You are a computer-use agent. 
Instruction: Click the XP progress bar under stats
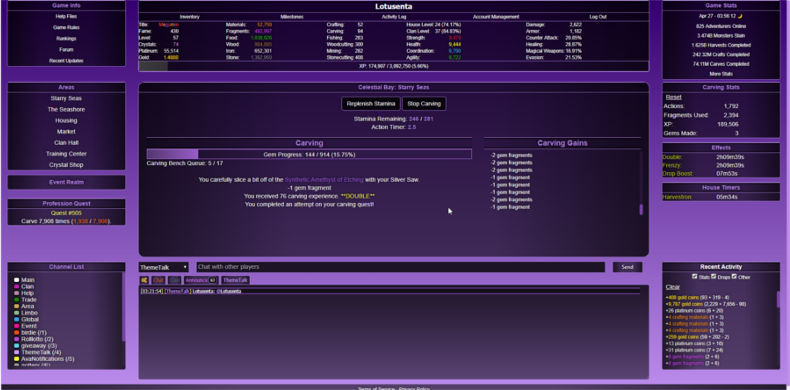coord(393,66)
